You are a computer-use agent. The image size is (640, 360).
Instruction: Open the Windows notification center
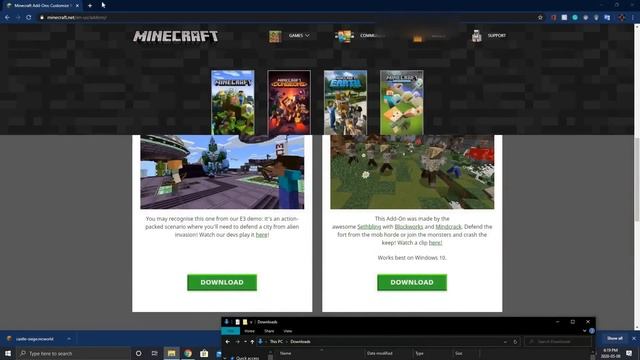click(x=629, y=353)
